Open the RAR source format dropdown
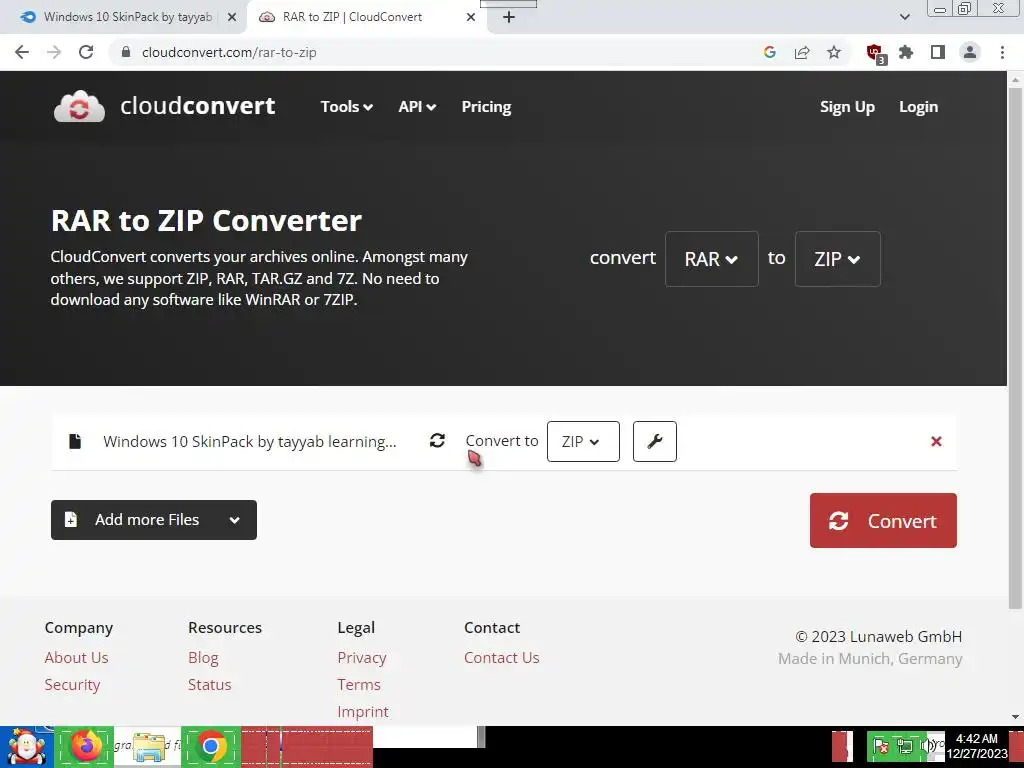Screen dimensions: 1024x768 [711, 259]
